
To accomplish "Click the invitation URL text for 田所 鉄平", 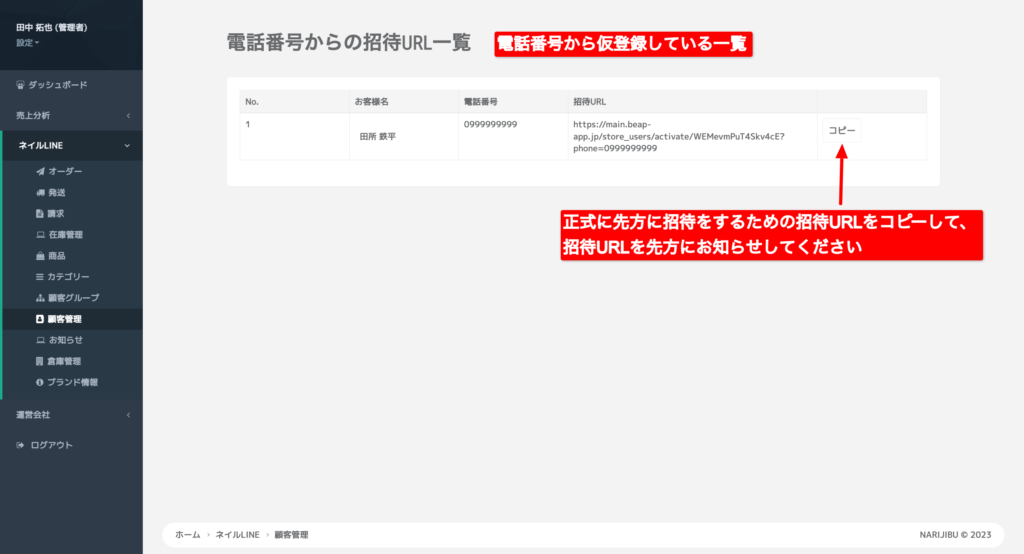I will (x=678, y=136).
